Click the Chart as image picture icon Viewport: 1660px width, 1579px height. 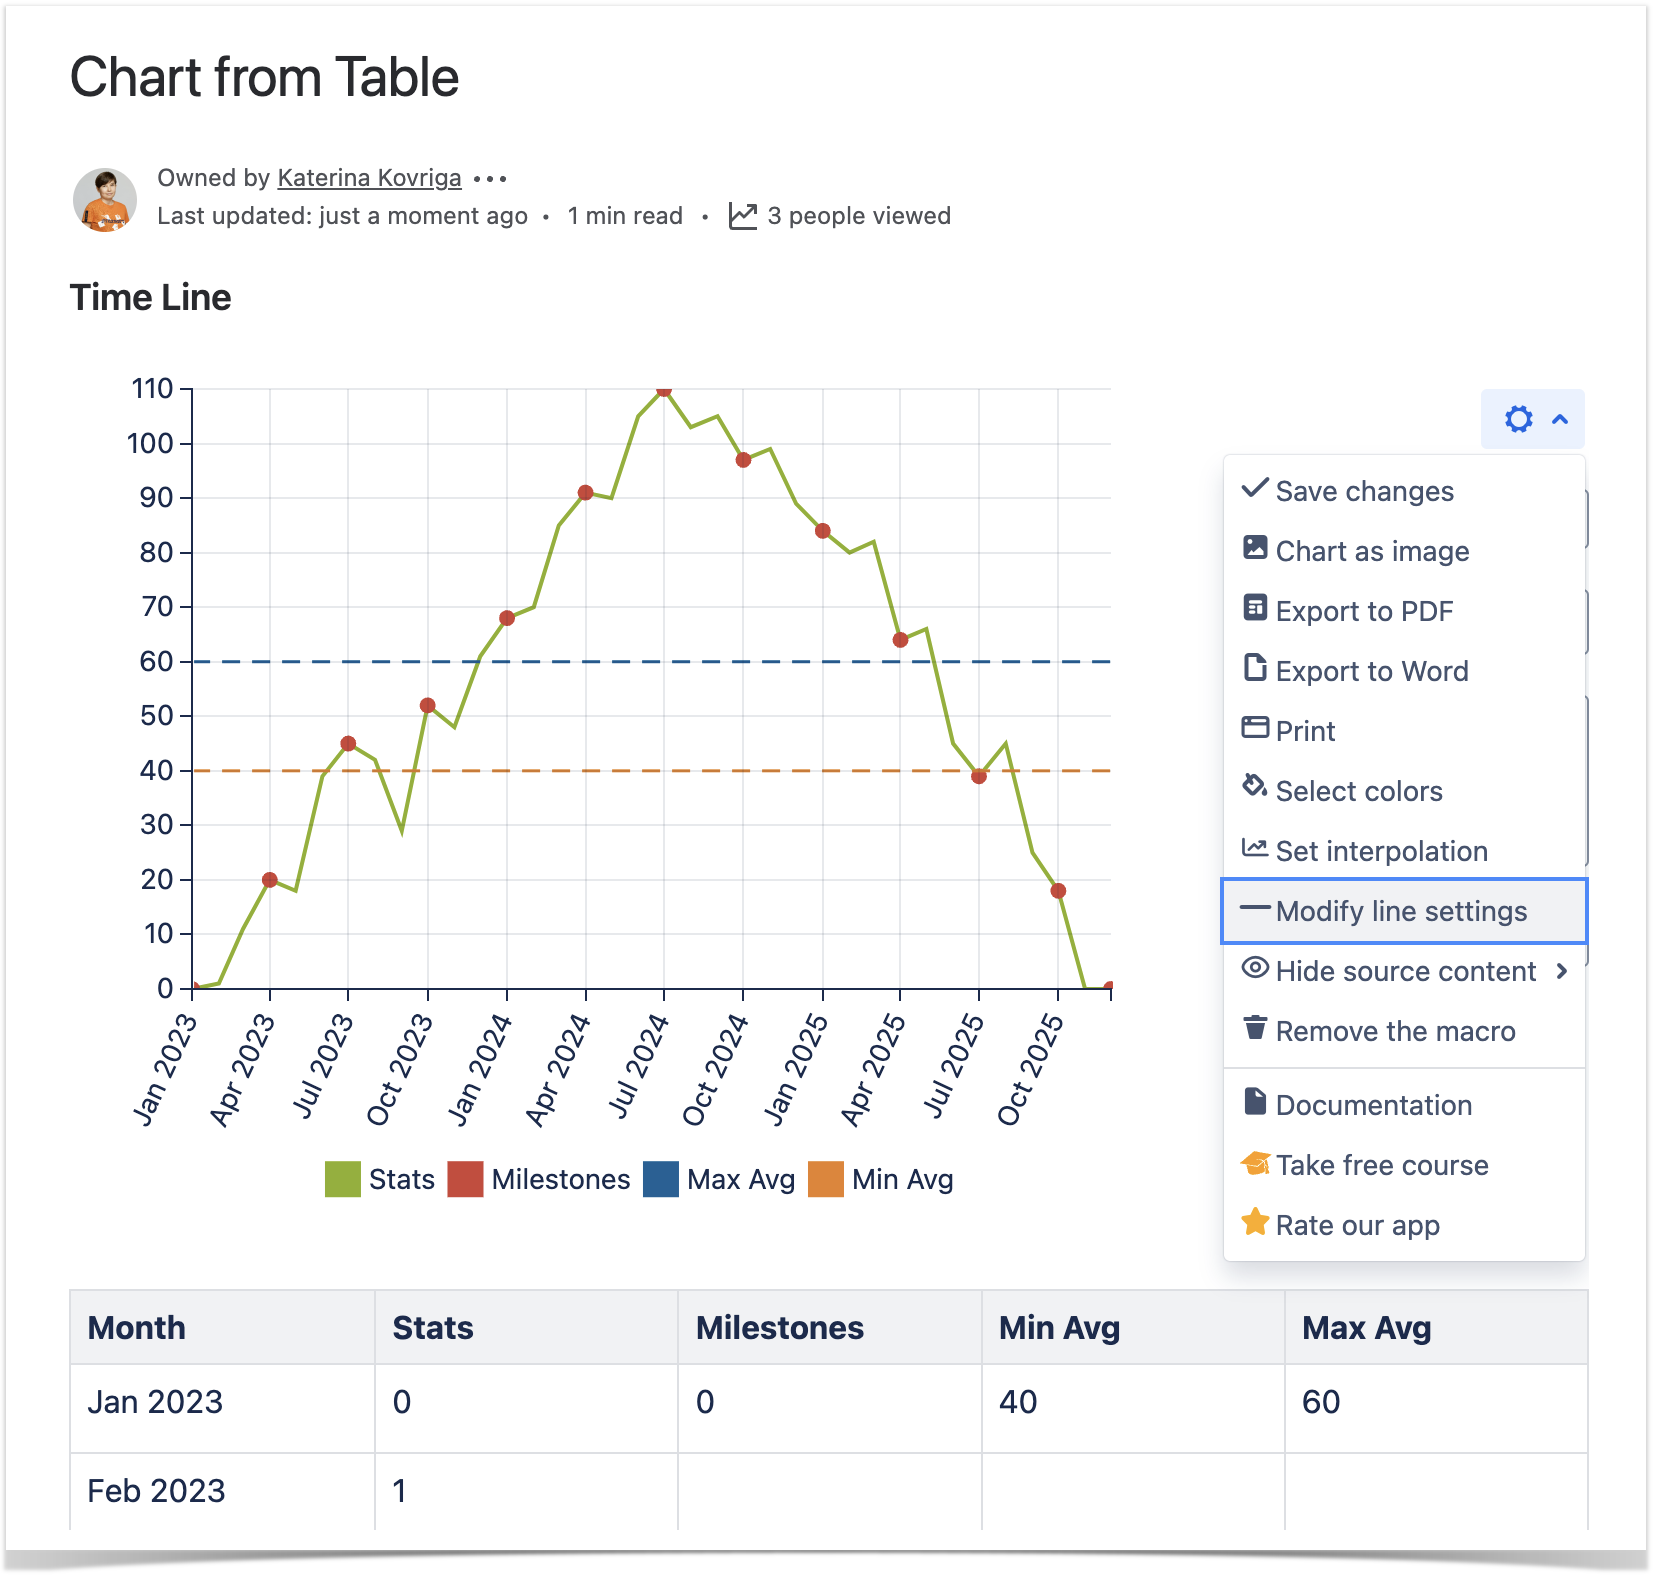click(1254, 548)
